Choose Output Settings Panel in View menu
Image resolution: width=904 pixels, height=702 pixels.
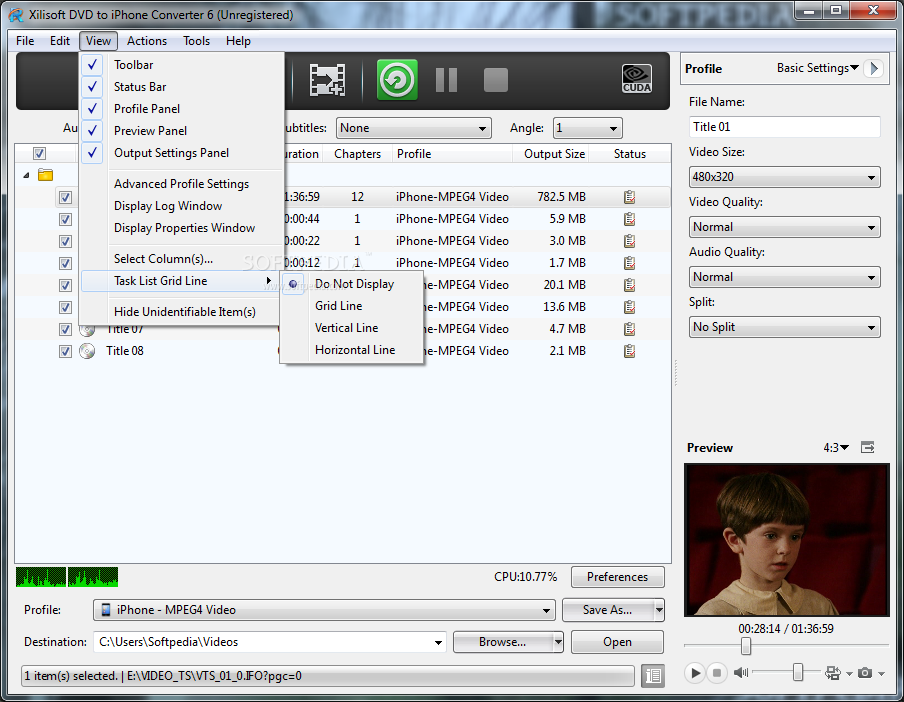(x=181, y=153)
